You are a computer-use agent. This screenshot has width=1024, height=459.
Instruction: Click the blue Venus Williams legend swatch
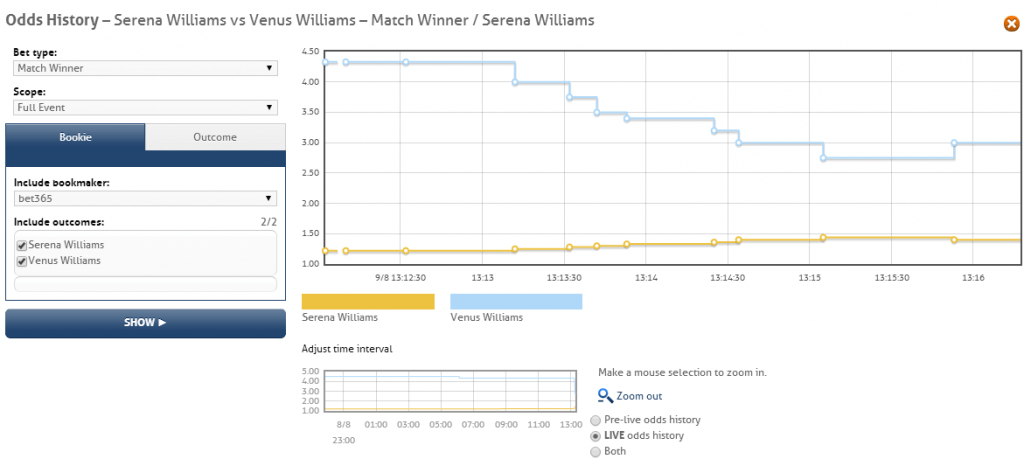(x=516, y=301)
